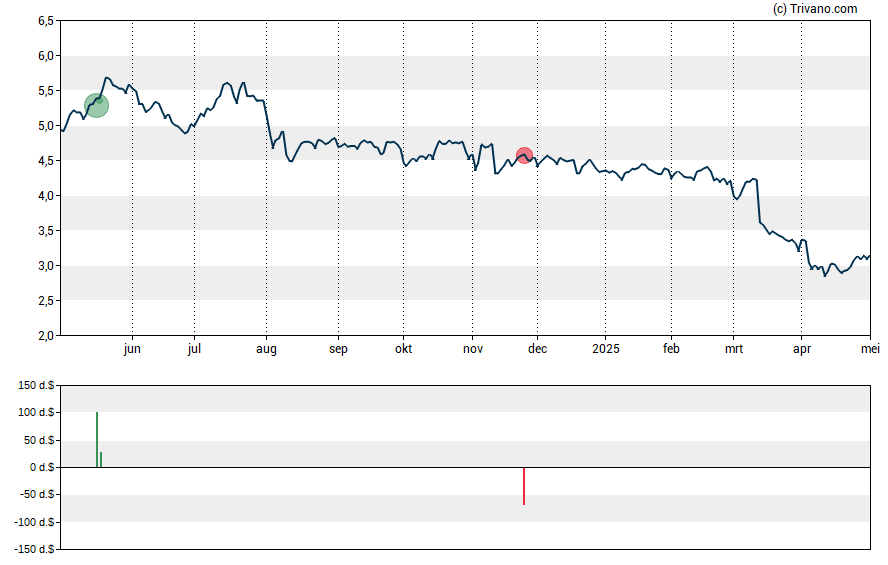Click the 'nov' month label
The image size is (888, 565).
473,349
